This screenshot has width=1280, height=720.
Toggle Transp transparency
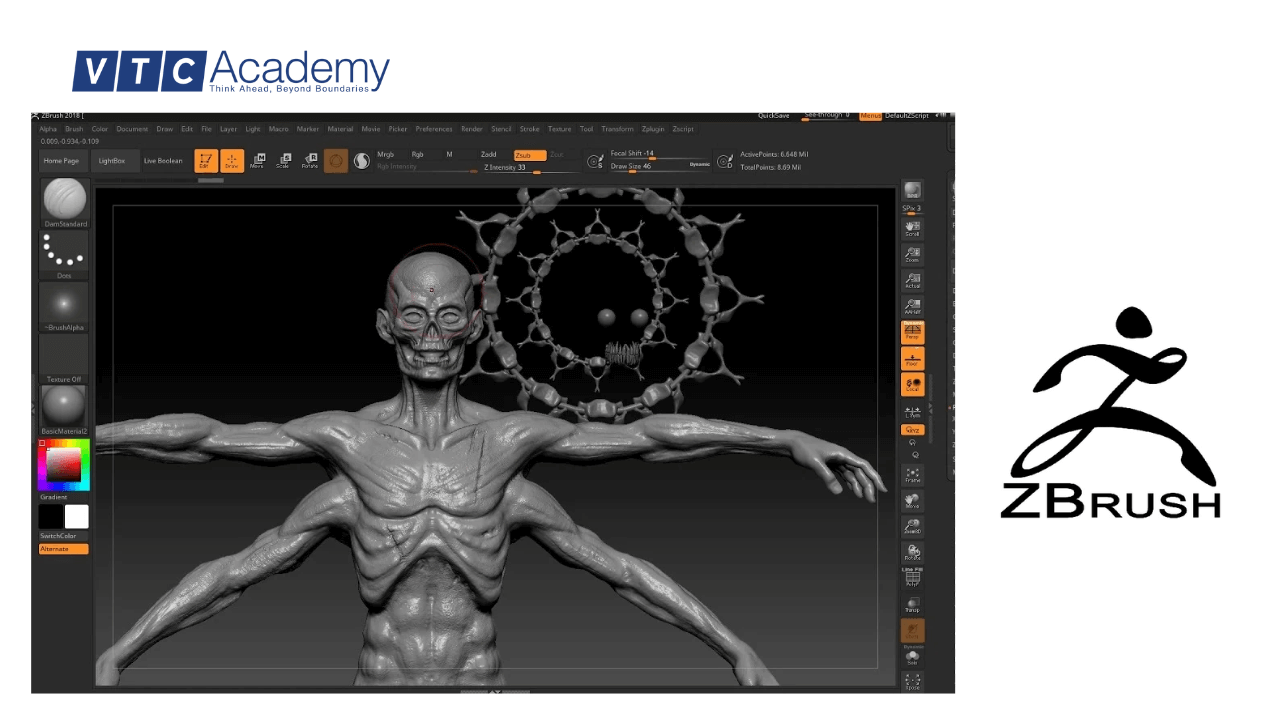[x=912, y=603]
